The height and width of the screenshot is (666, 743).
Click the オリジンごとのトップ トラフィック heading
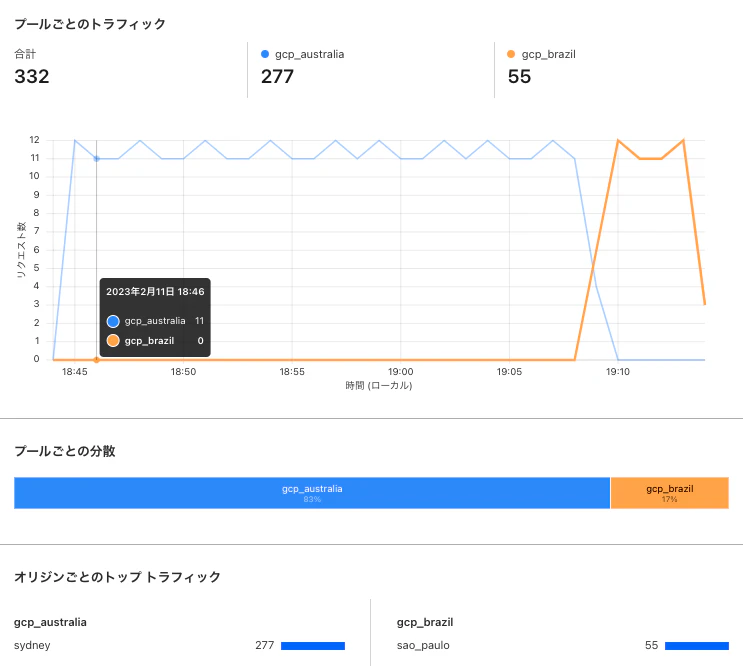tap(118, 577)
